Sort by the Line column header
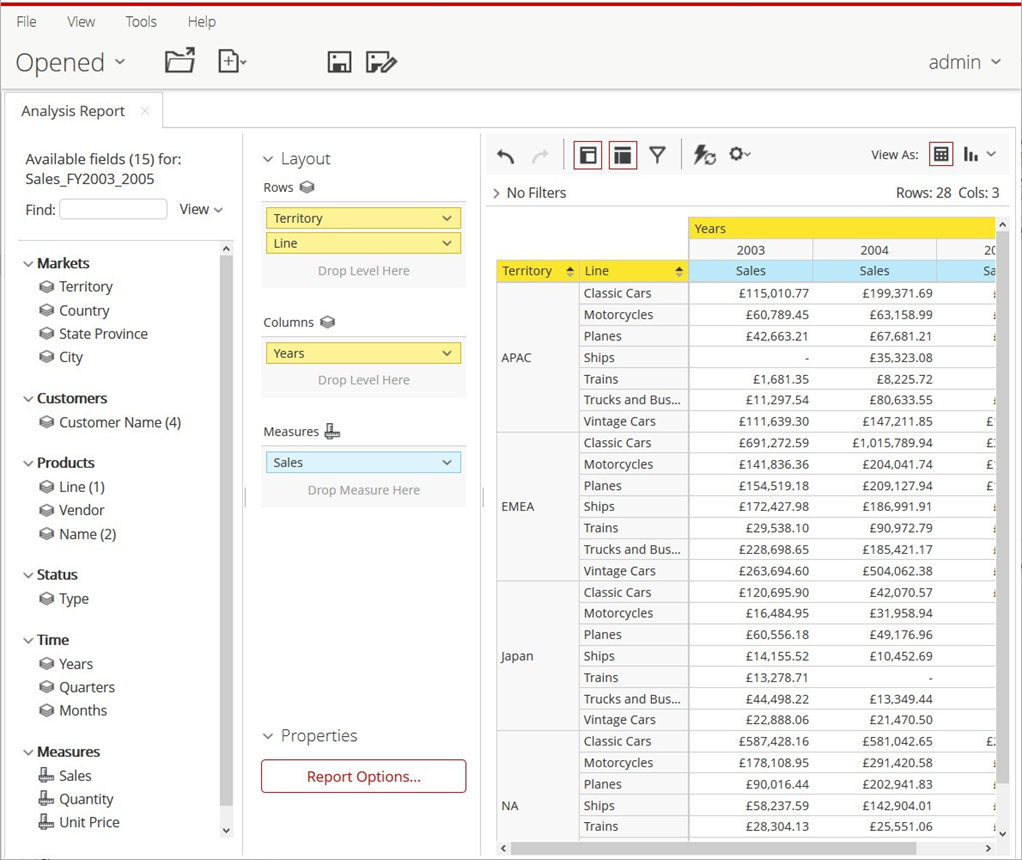The width and height of the screenshot is (1022, 860). 680,271
